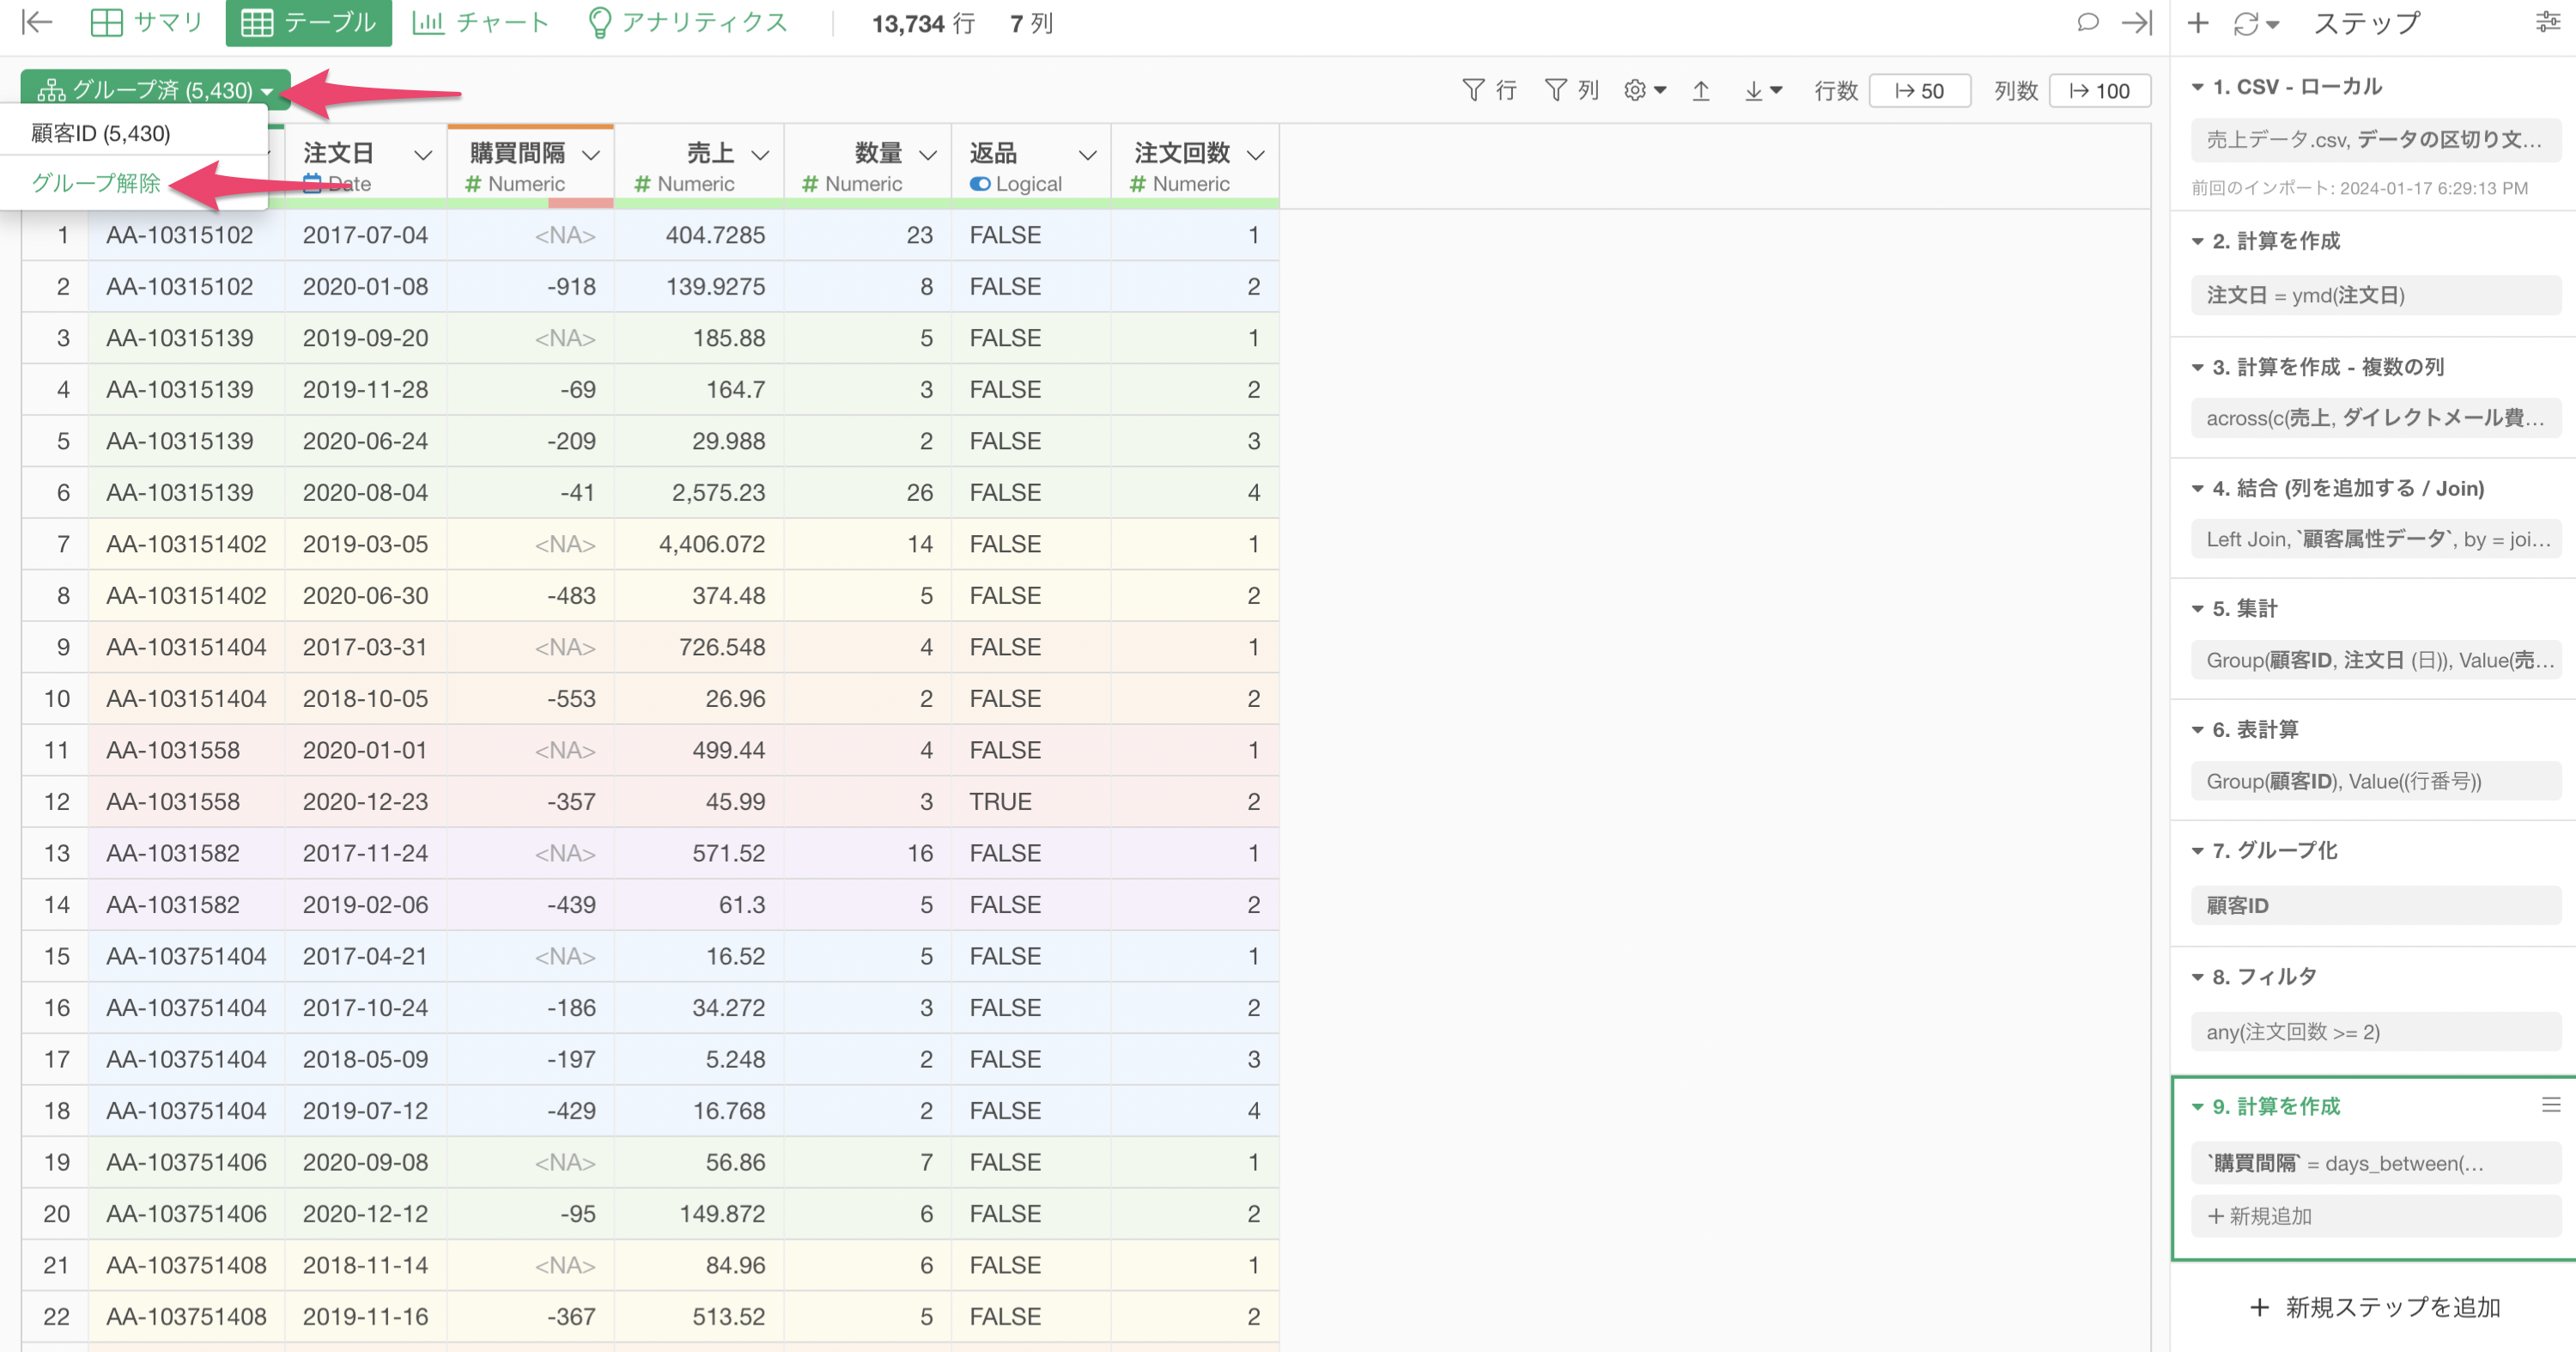Select the 注文日 = ymd(注文日) step token
This screenshot has height=1352, width=2576.
[2376, 295]
